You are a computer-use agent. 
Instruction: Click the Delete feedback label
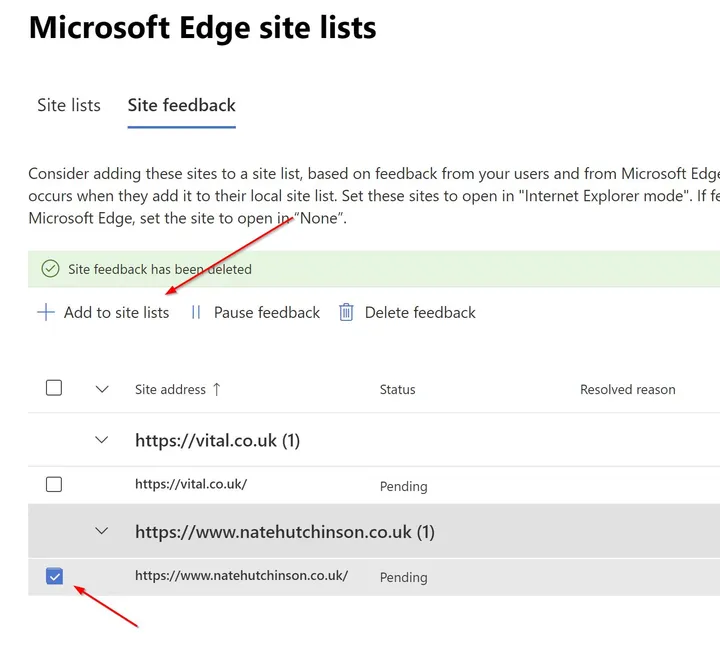pos(420,312)
